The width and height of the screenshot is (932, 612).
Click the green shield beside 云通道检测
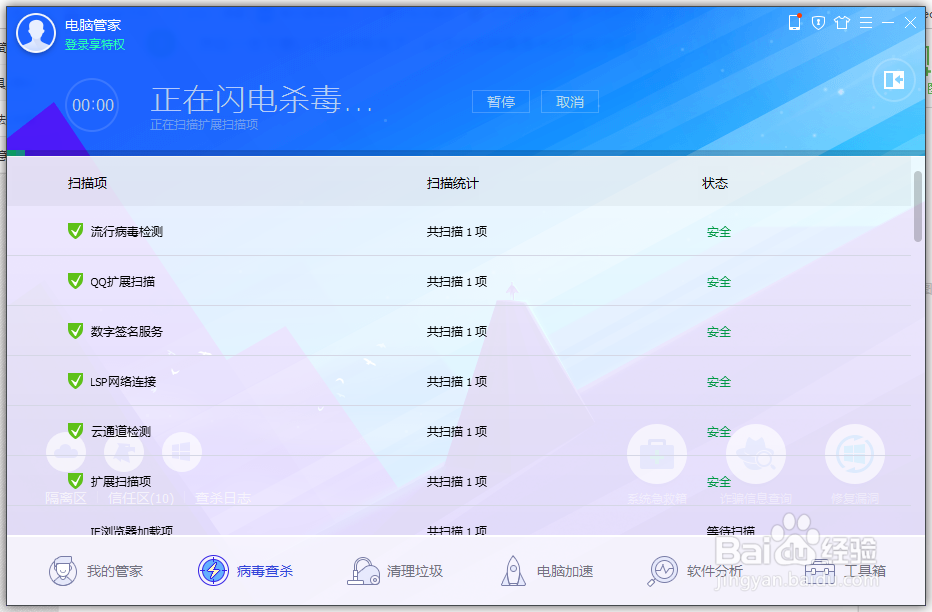(75, 430)
